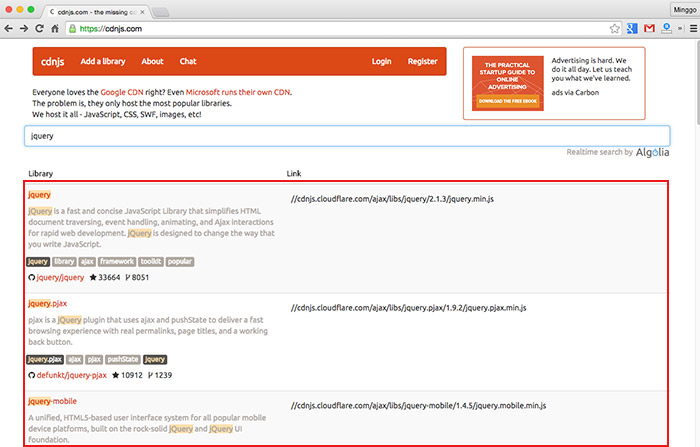Viewport: 700px width, 447px height.
Task: Open the defunkt/jquery-pjax GitHub link
Action: click(x=71, y=375)
